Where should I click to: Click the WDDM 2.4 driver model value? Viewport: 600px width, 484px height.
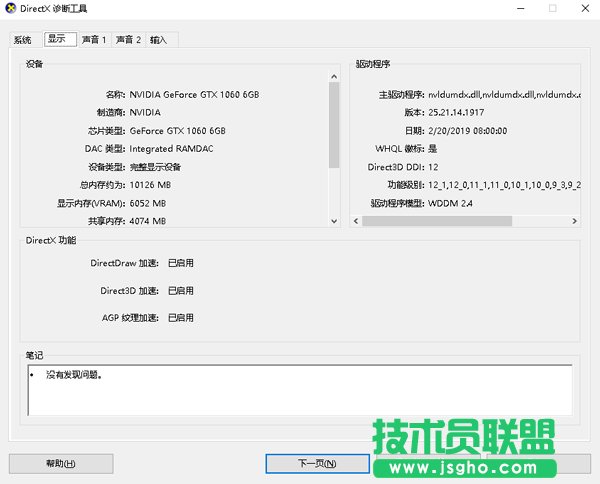pyautogui.click(x=450, y=204)
